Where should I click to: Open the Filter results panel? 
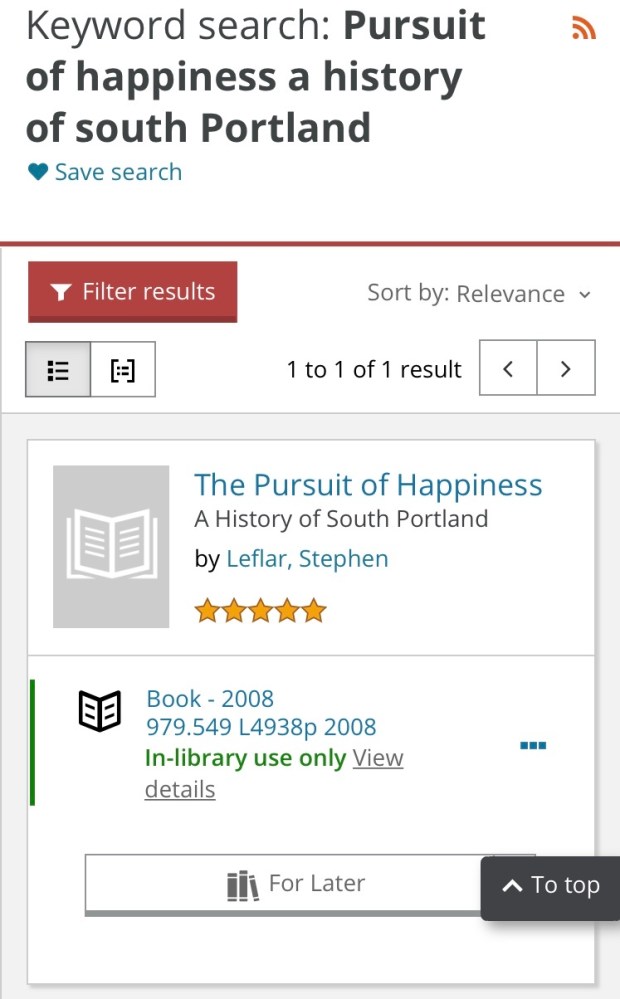132,292
